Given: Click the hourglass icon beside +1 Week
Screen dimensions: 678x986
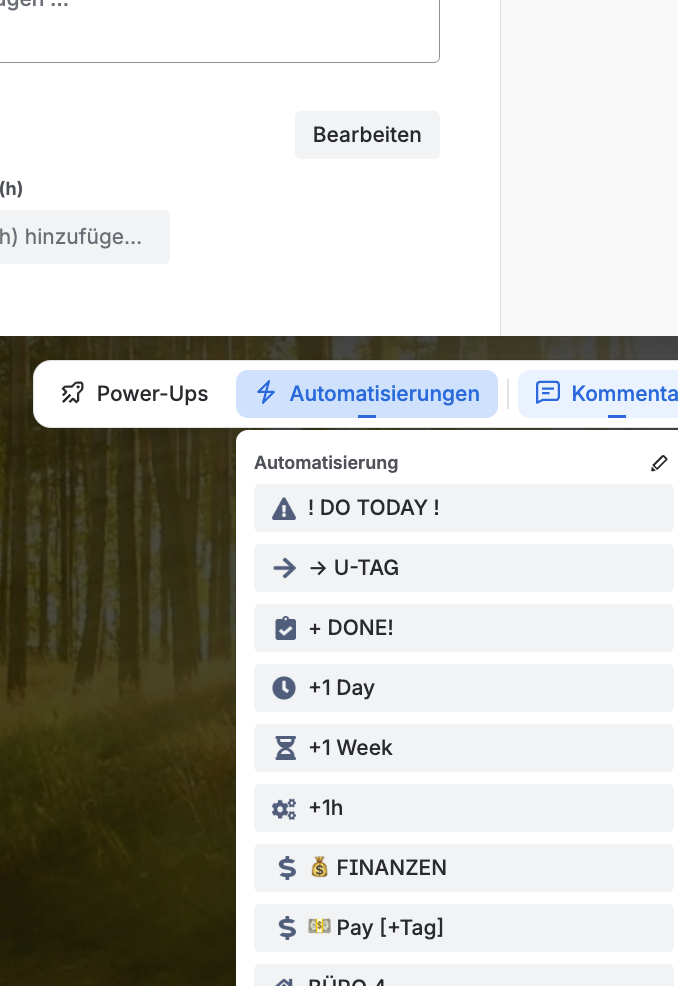Looking at the screenshot, I should point(285,748).
